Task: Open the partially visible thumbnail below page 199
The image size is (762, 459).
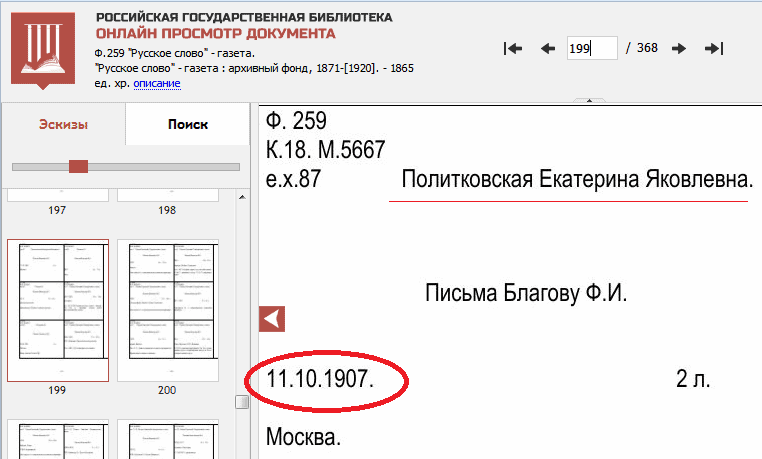Action: 57,440
